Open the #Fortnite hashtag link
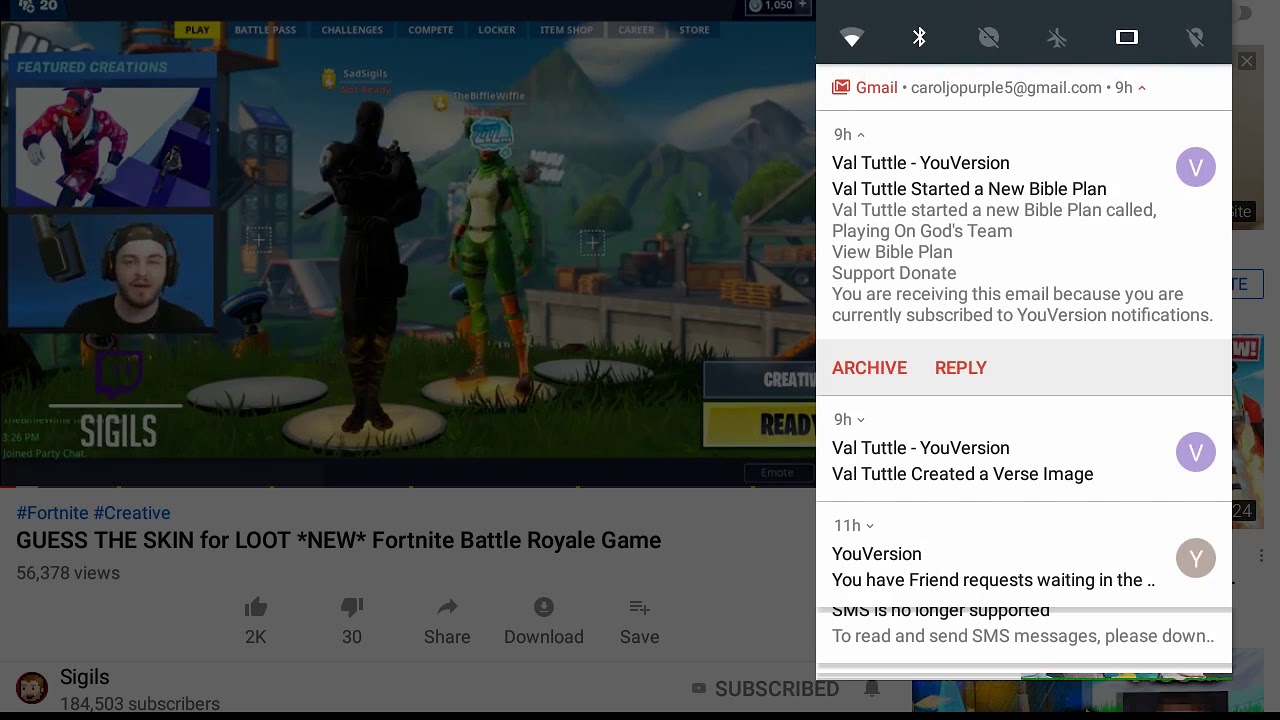Screen dimensions: 1280x720 click(52, 513)
